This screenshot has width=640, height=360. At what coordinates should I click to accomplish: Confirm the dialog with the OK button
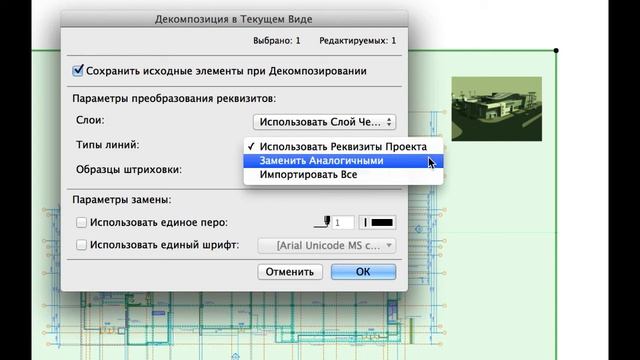(363, 272)
